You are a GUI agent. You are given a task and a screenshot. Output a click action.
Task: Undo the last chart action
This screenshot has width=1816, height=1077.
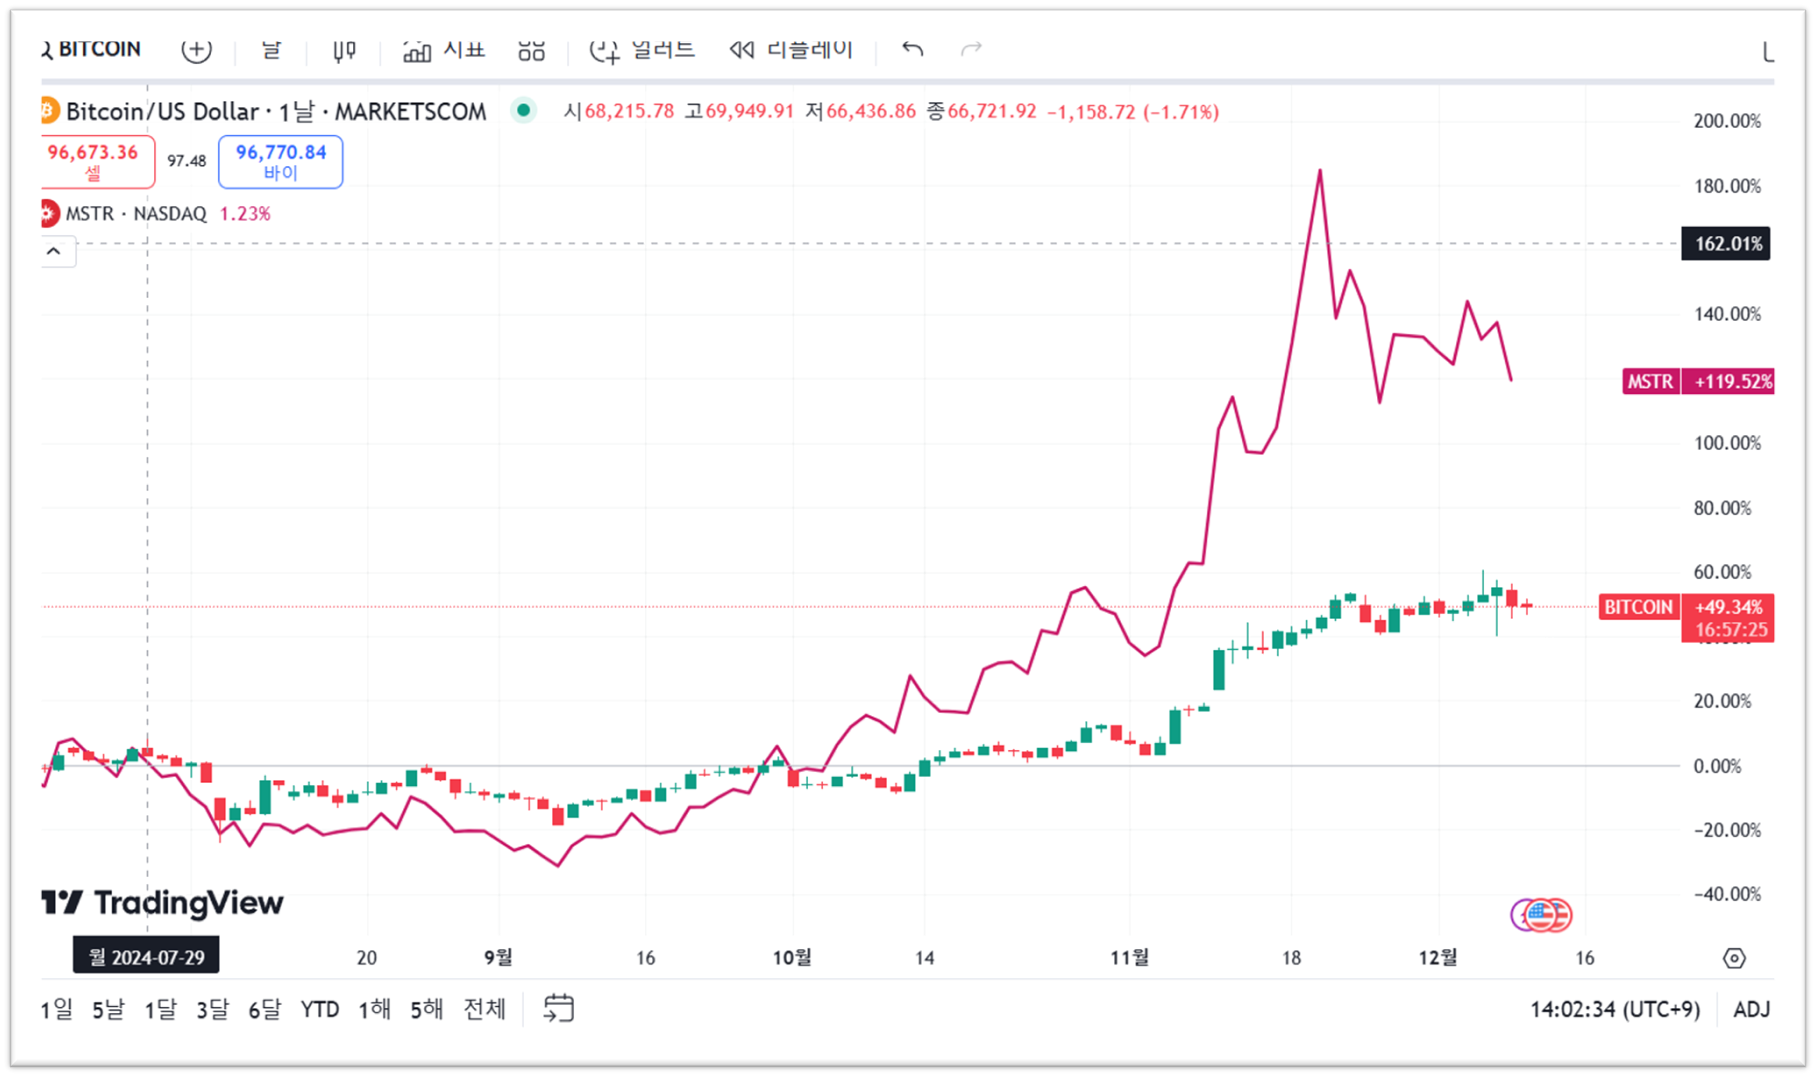912,49
